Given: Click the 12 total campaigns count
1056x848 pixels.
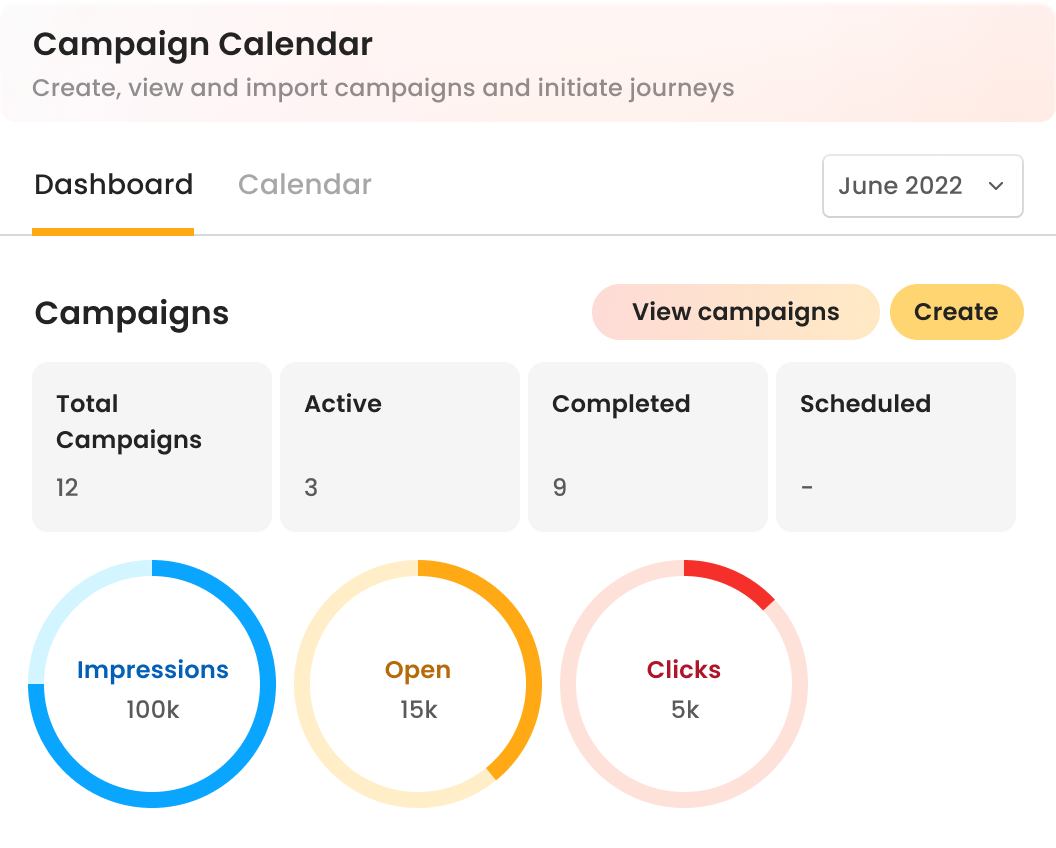Looking at the screenshot, I should click(x=67, y=488).
